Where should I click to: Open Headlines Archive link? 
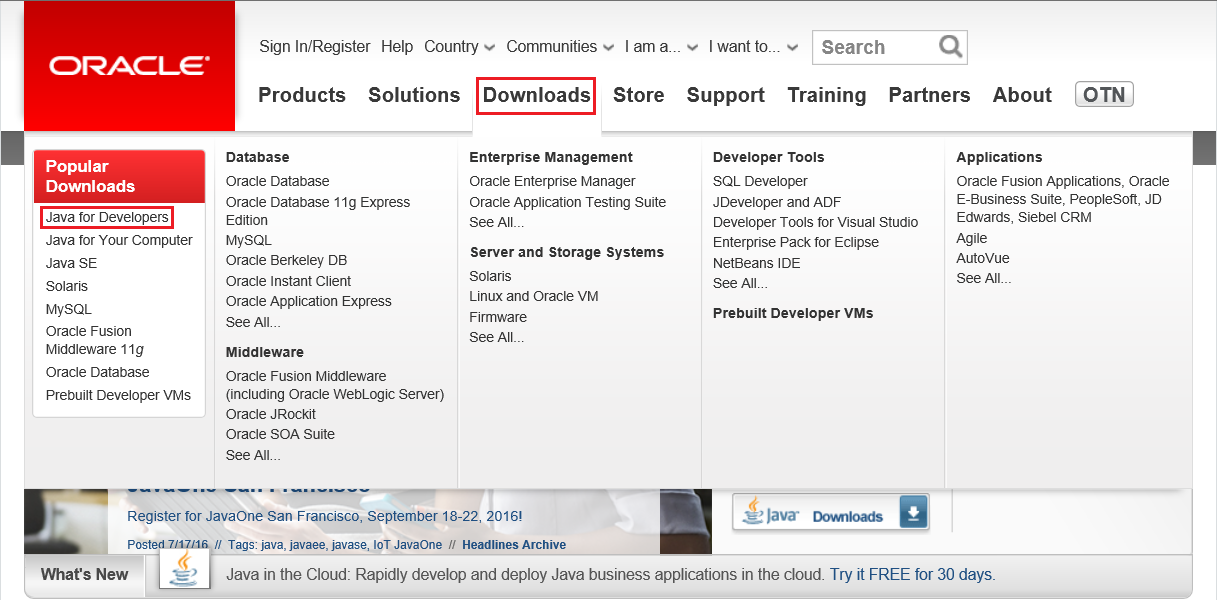coord(514,545)
